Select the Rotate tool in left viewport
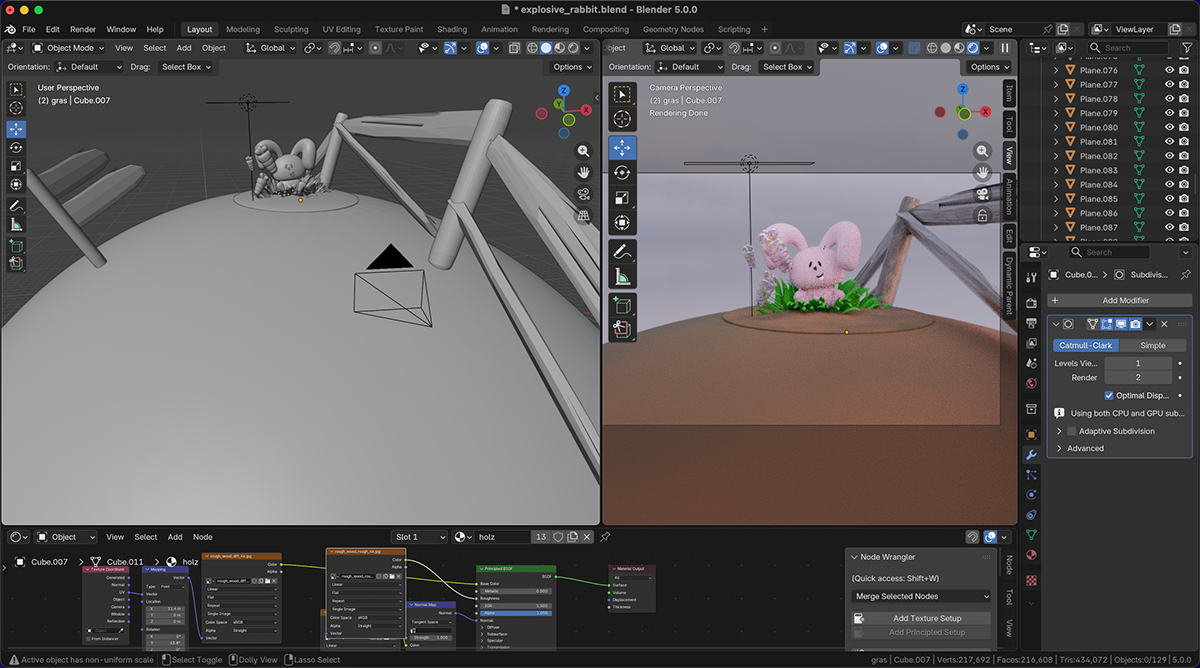1200x668 pixels. click(16, 147)
